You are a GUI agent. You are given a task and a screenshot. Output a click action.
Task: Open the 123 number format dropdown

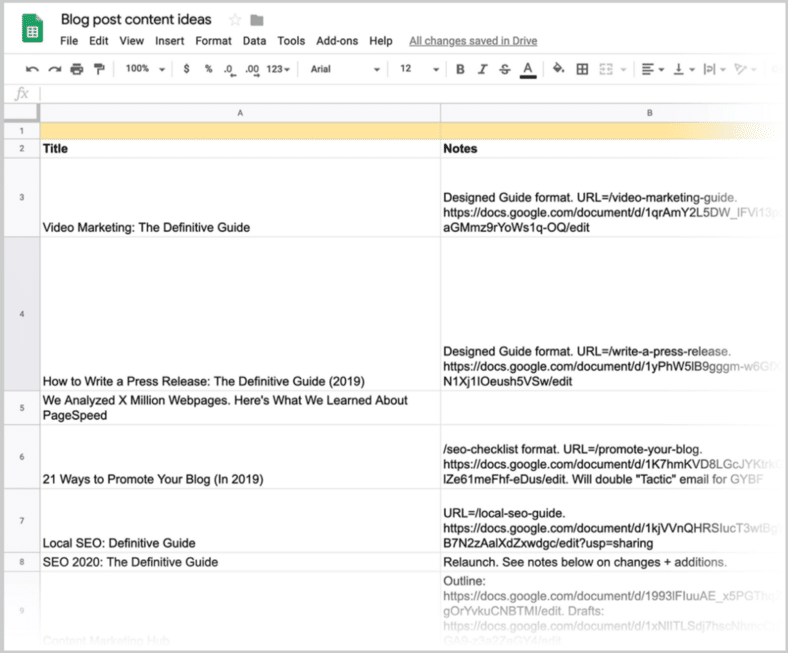[278, 69]
